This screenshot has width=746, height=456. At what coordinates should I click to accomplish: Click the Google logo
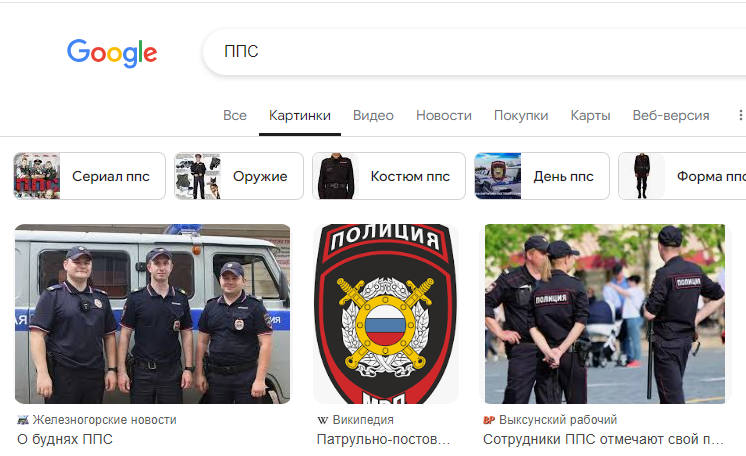point(112,53)
